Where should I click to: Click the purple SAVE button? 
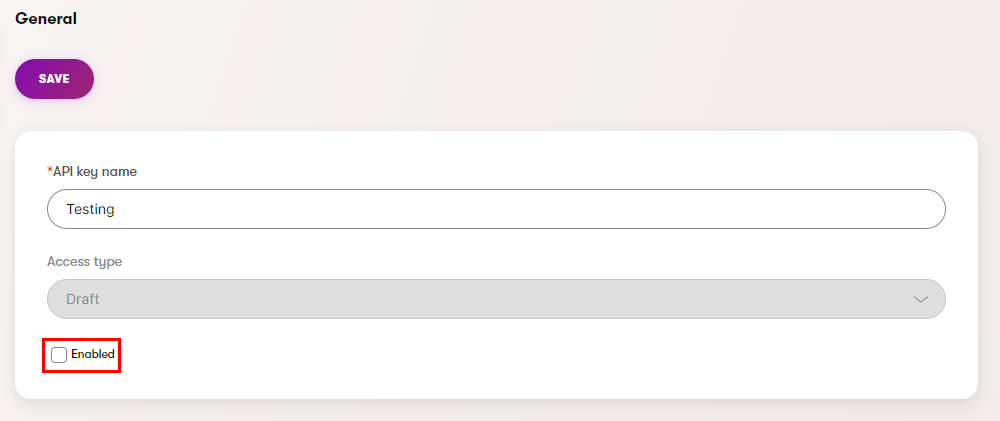(54, 79)
